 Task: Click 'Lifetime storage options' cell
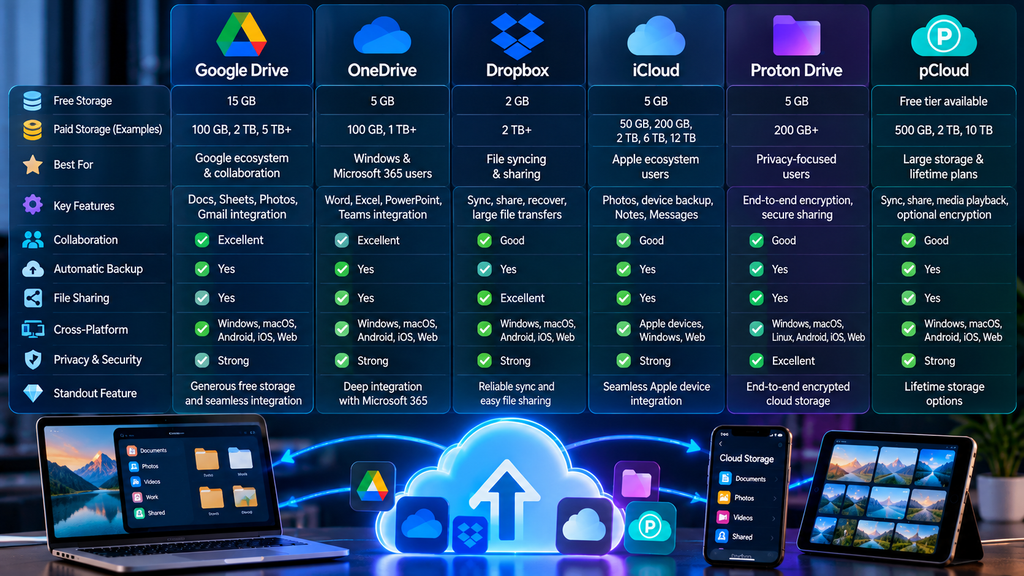click(x=944, y=394)
